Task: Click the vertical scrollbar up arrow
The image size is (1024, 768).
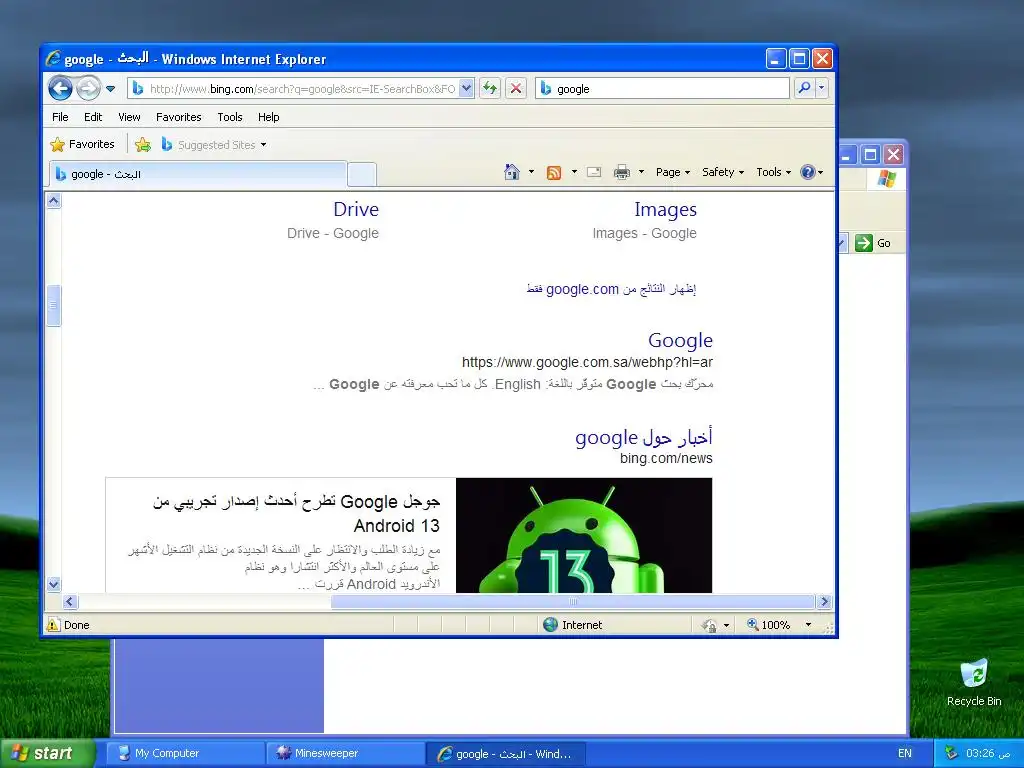Action: tap(54, 200)
